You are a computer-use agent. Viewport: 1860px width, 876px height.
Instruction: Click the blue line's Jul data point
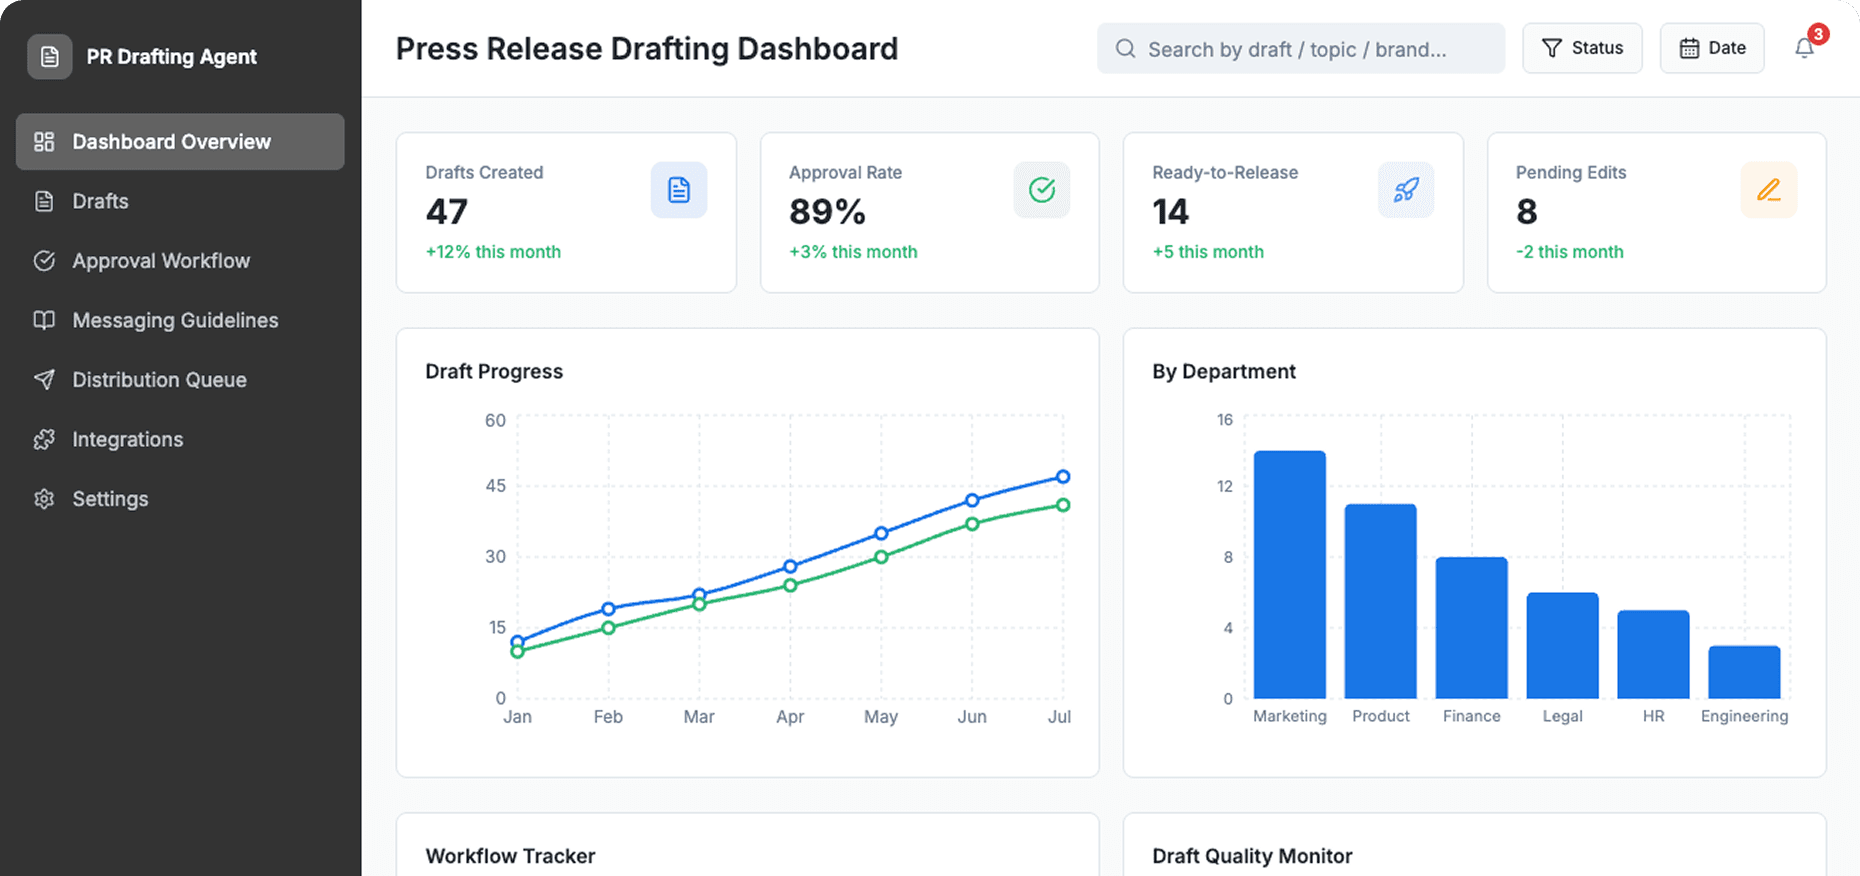(1063, 477)
